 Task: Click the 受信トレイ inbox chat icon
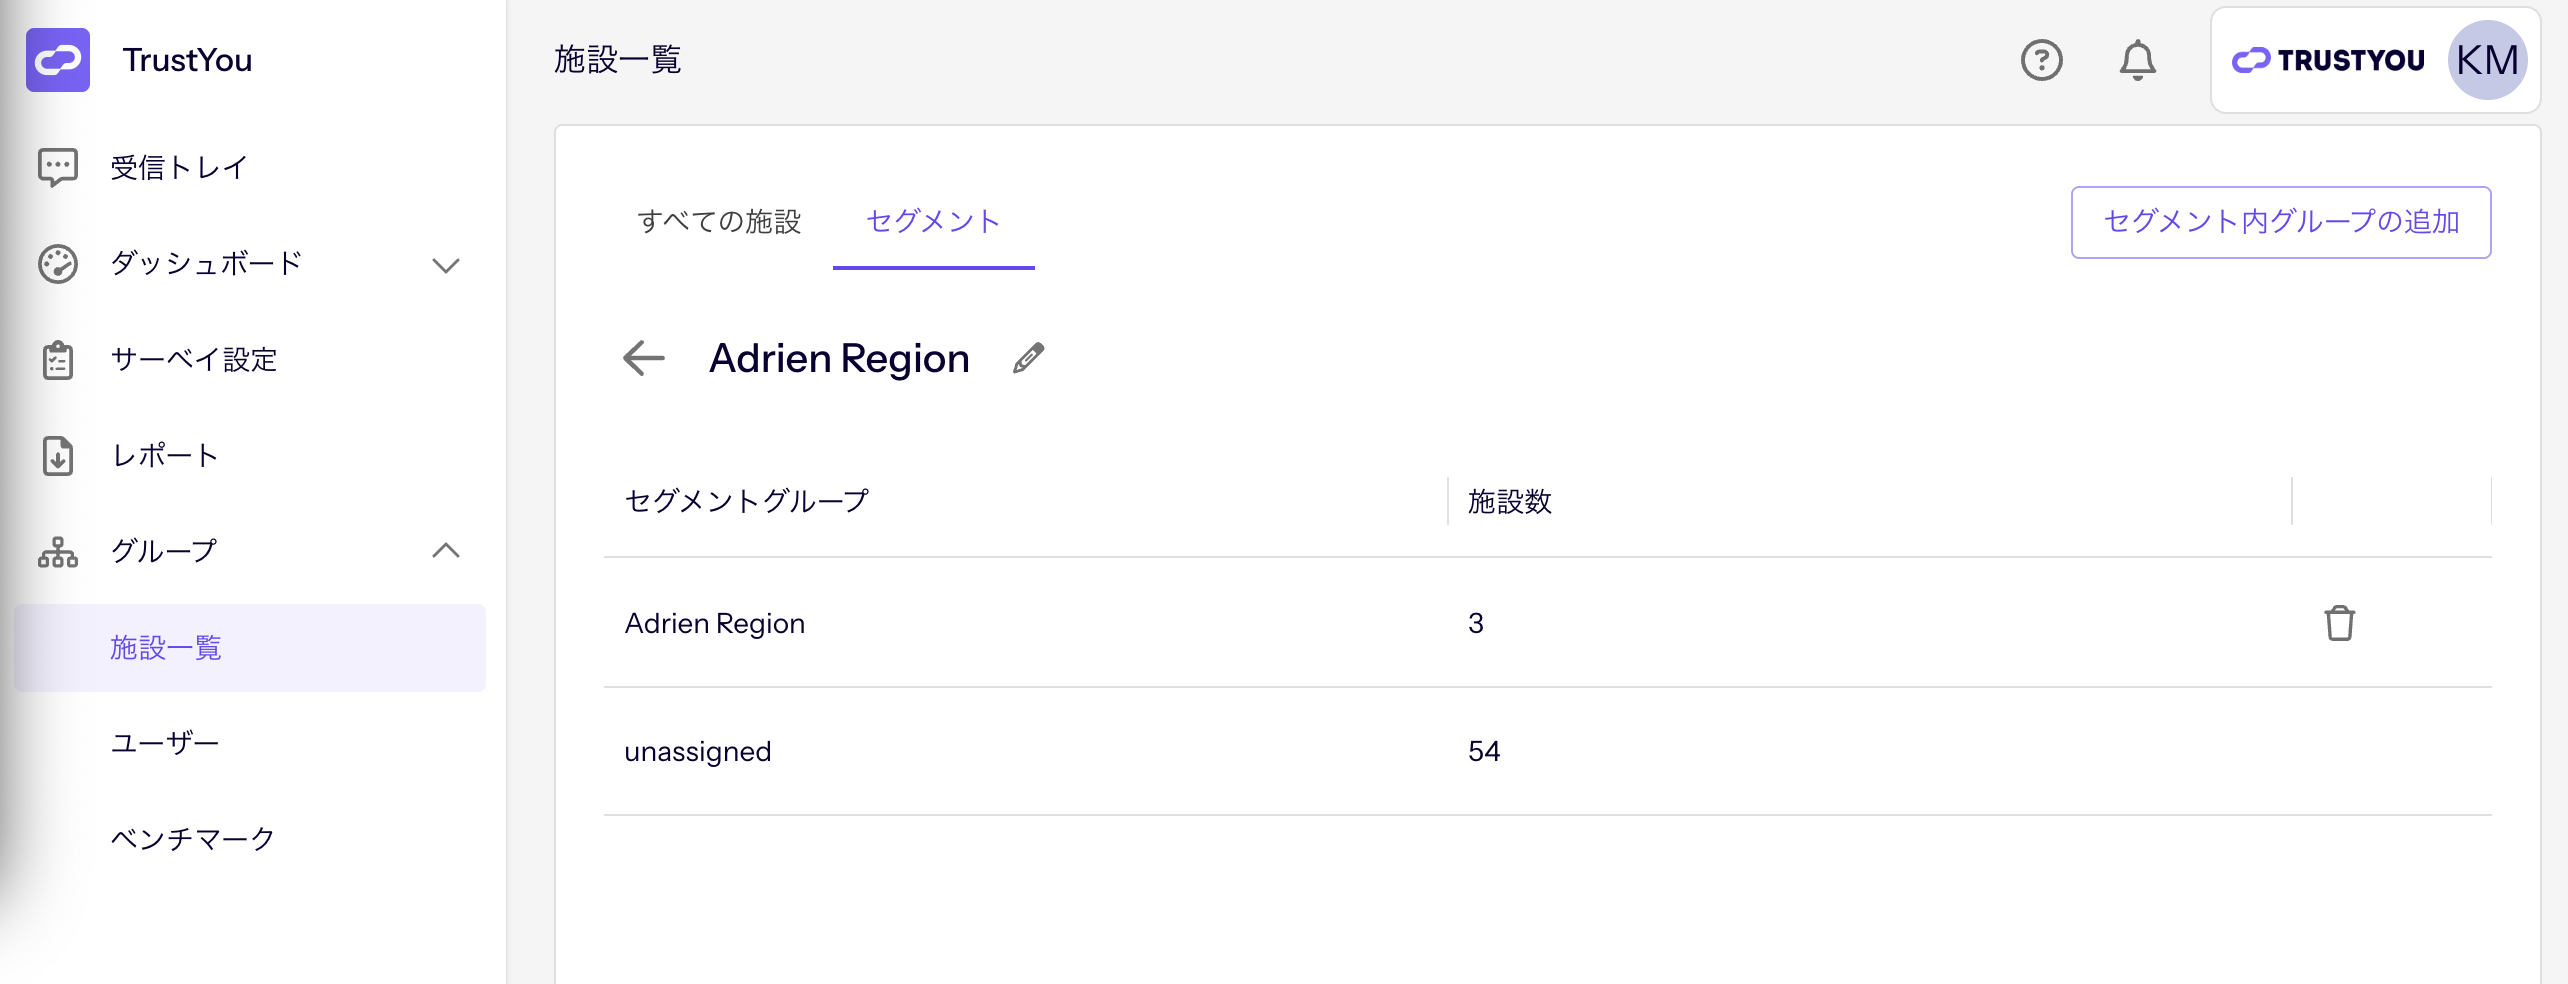[x=58, y=167]
